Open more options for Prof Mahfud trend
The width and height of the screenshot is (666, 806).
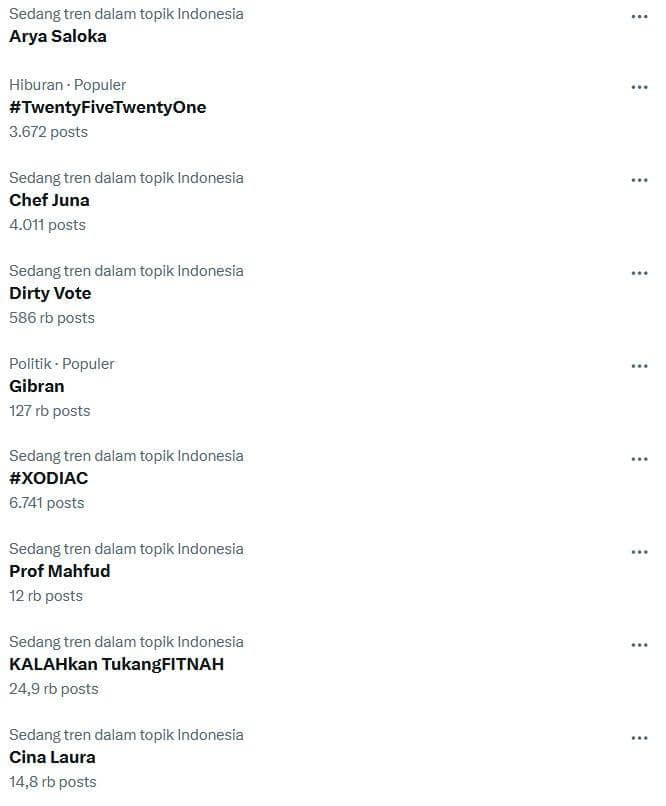click(x=639, y=553)
